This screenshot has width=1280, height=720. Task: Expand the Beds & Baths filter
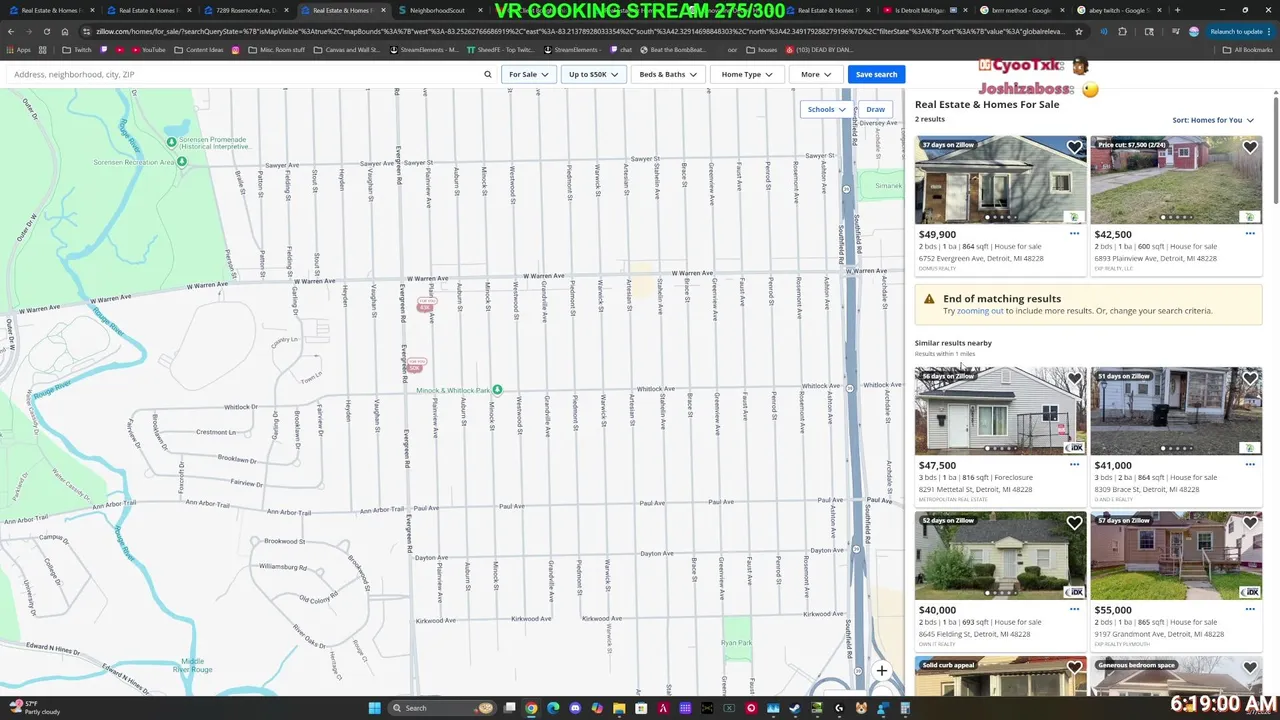pyautogui.click(x=668, y=74)
